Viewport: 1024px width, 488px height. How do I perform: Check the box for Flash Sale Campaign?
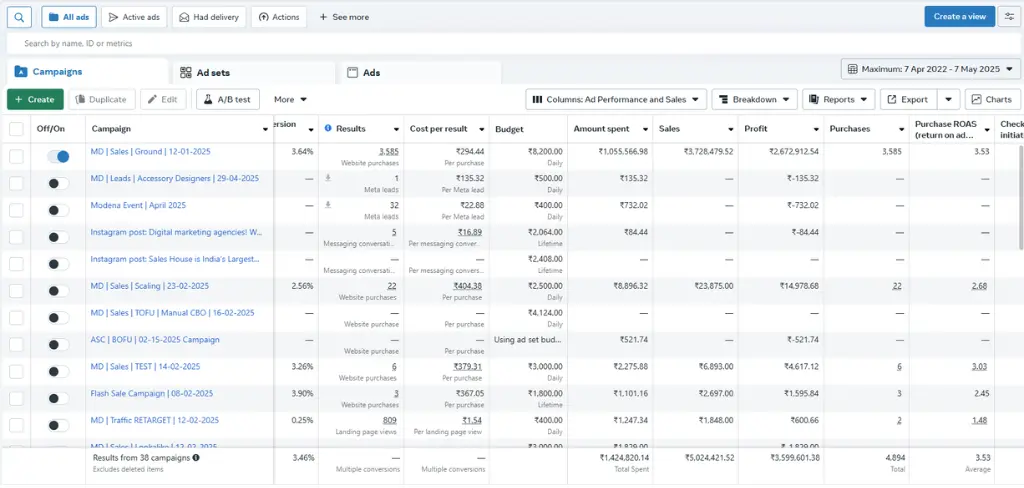click(x=16, y=399)
